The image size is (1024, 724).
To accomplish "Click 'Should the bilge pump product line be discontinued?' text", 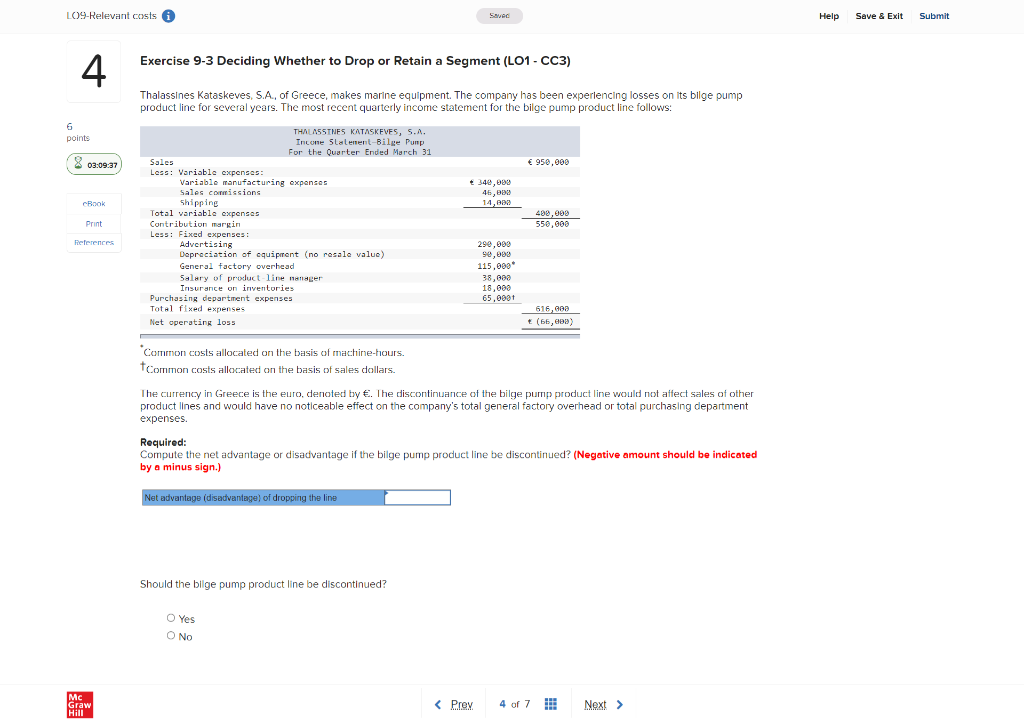I will coord(263,584).
